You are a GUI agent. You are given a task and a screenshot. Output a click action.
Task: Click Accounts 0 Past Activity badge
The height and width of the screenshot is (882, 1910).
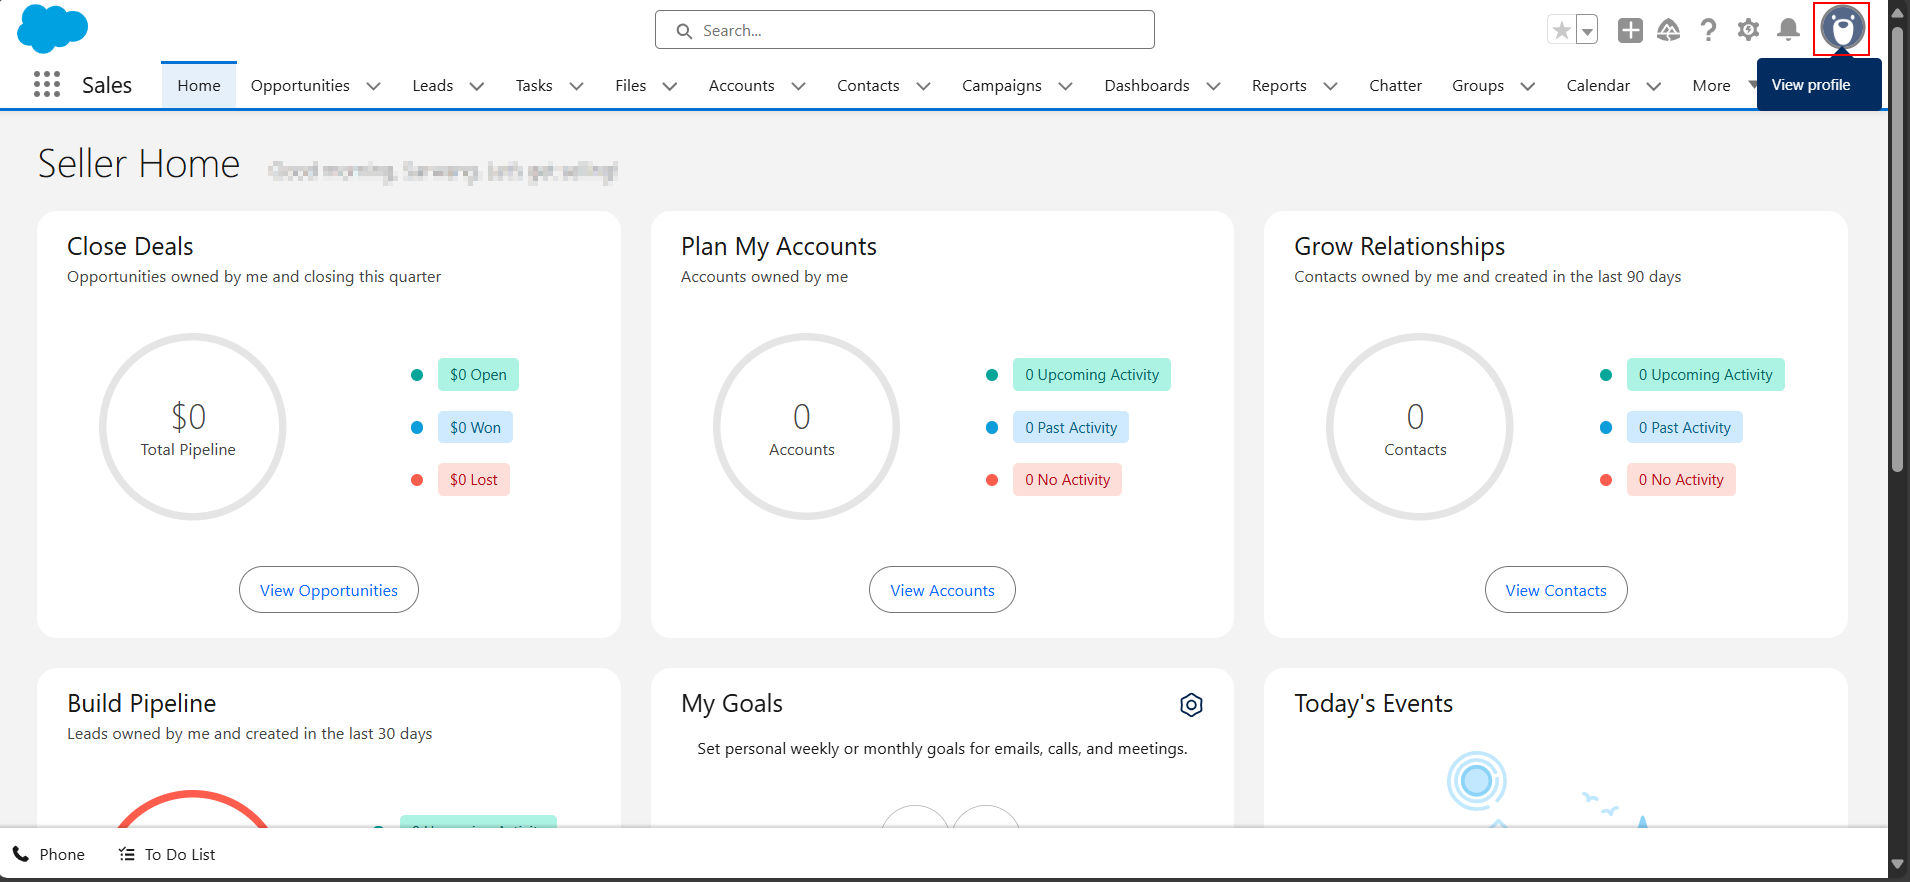1071,427
